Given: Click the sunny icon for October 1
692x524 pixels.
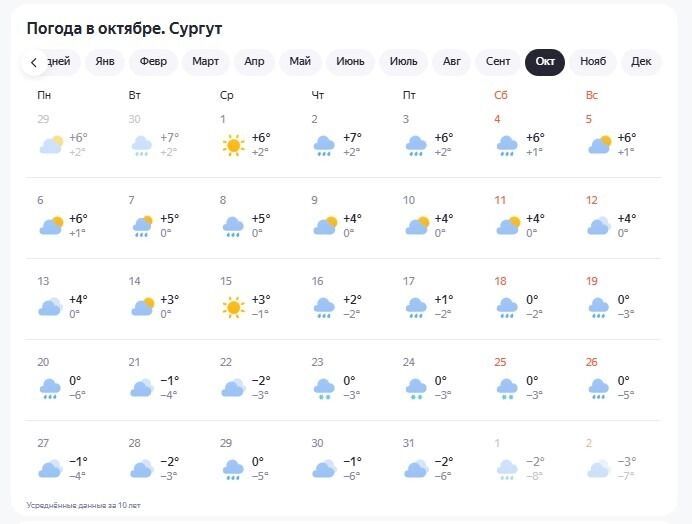Looking at the screenshot, I should click(233, 146).
